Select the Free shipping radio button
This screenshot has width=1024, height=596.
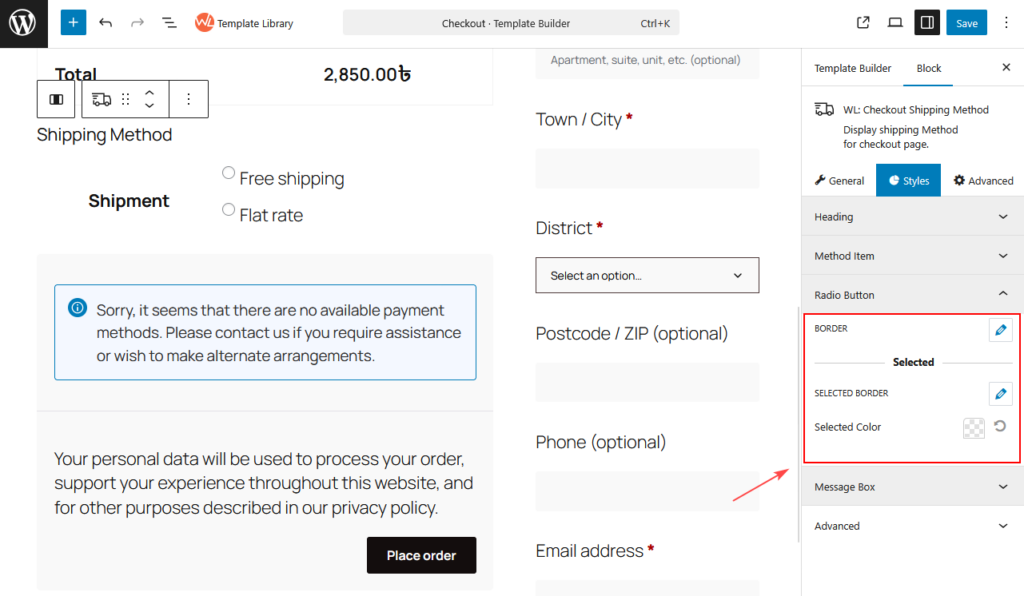[229, 173]
